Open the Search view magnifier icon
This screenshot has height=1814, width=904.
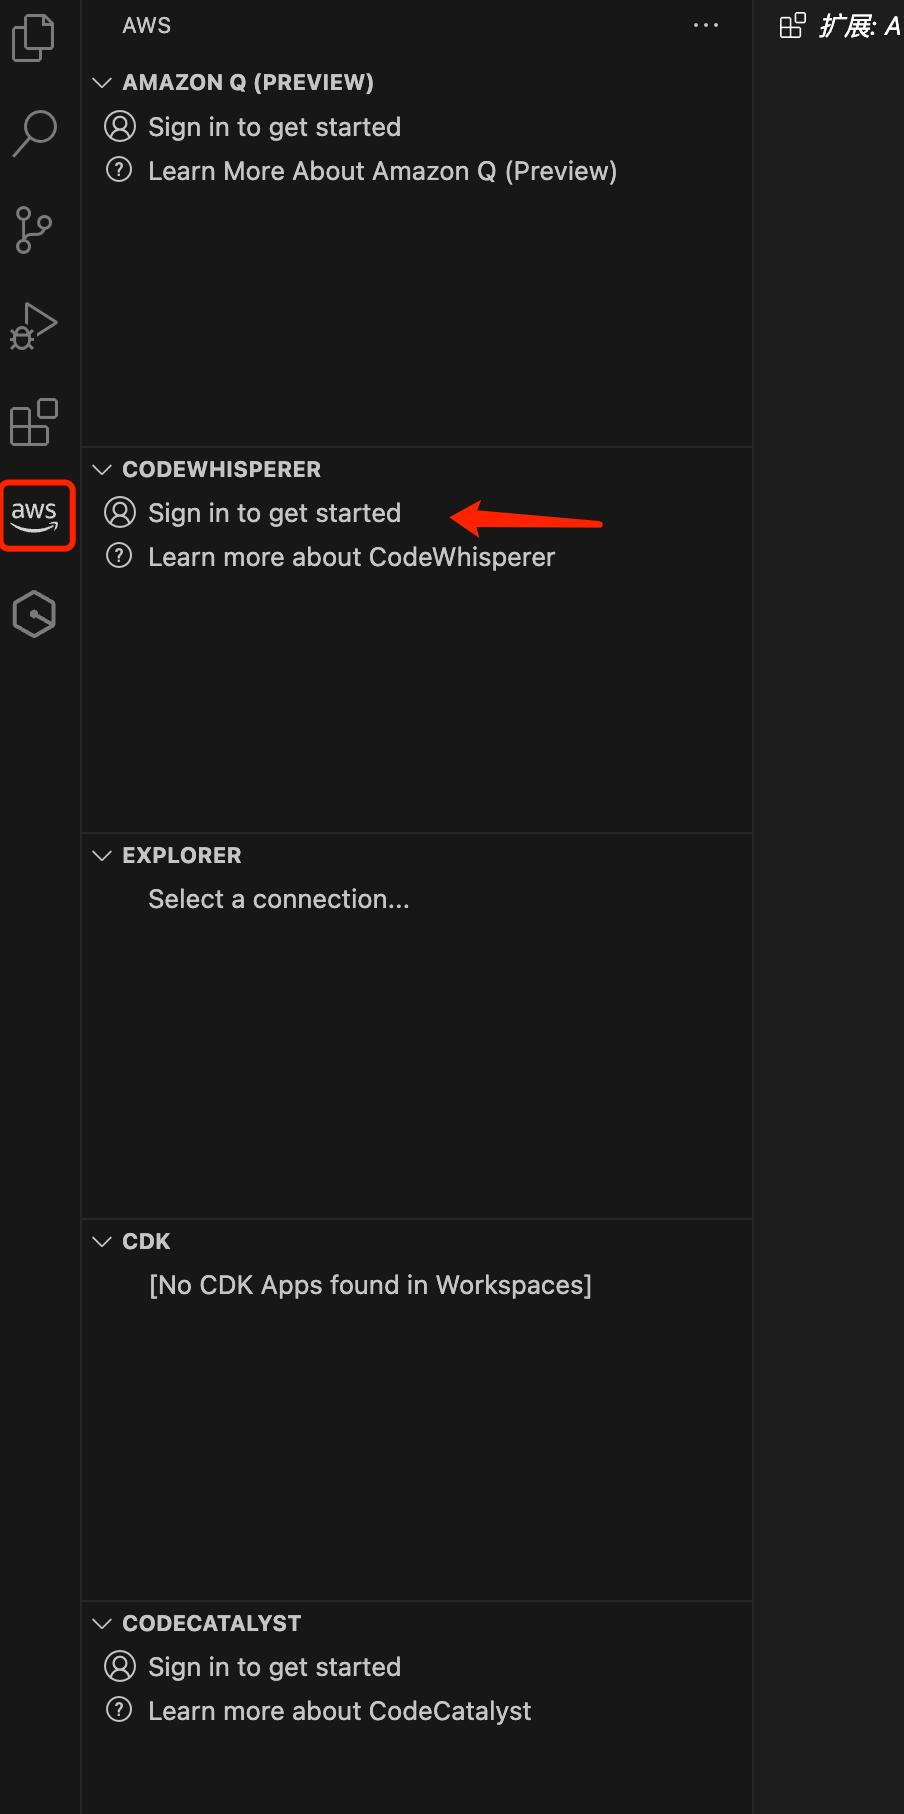tap(34, 133)
